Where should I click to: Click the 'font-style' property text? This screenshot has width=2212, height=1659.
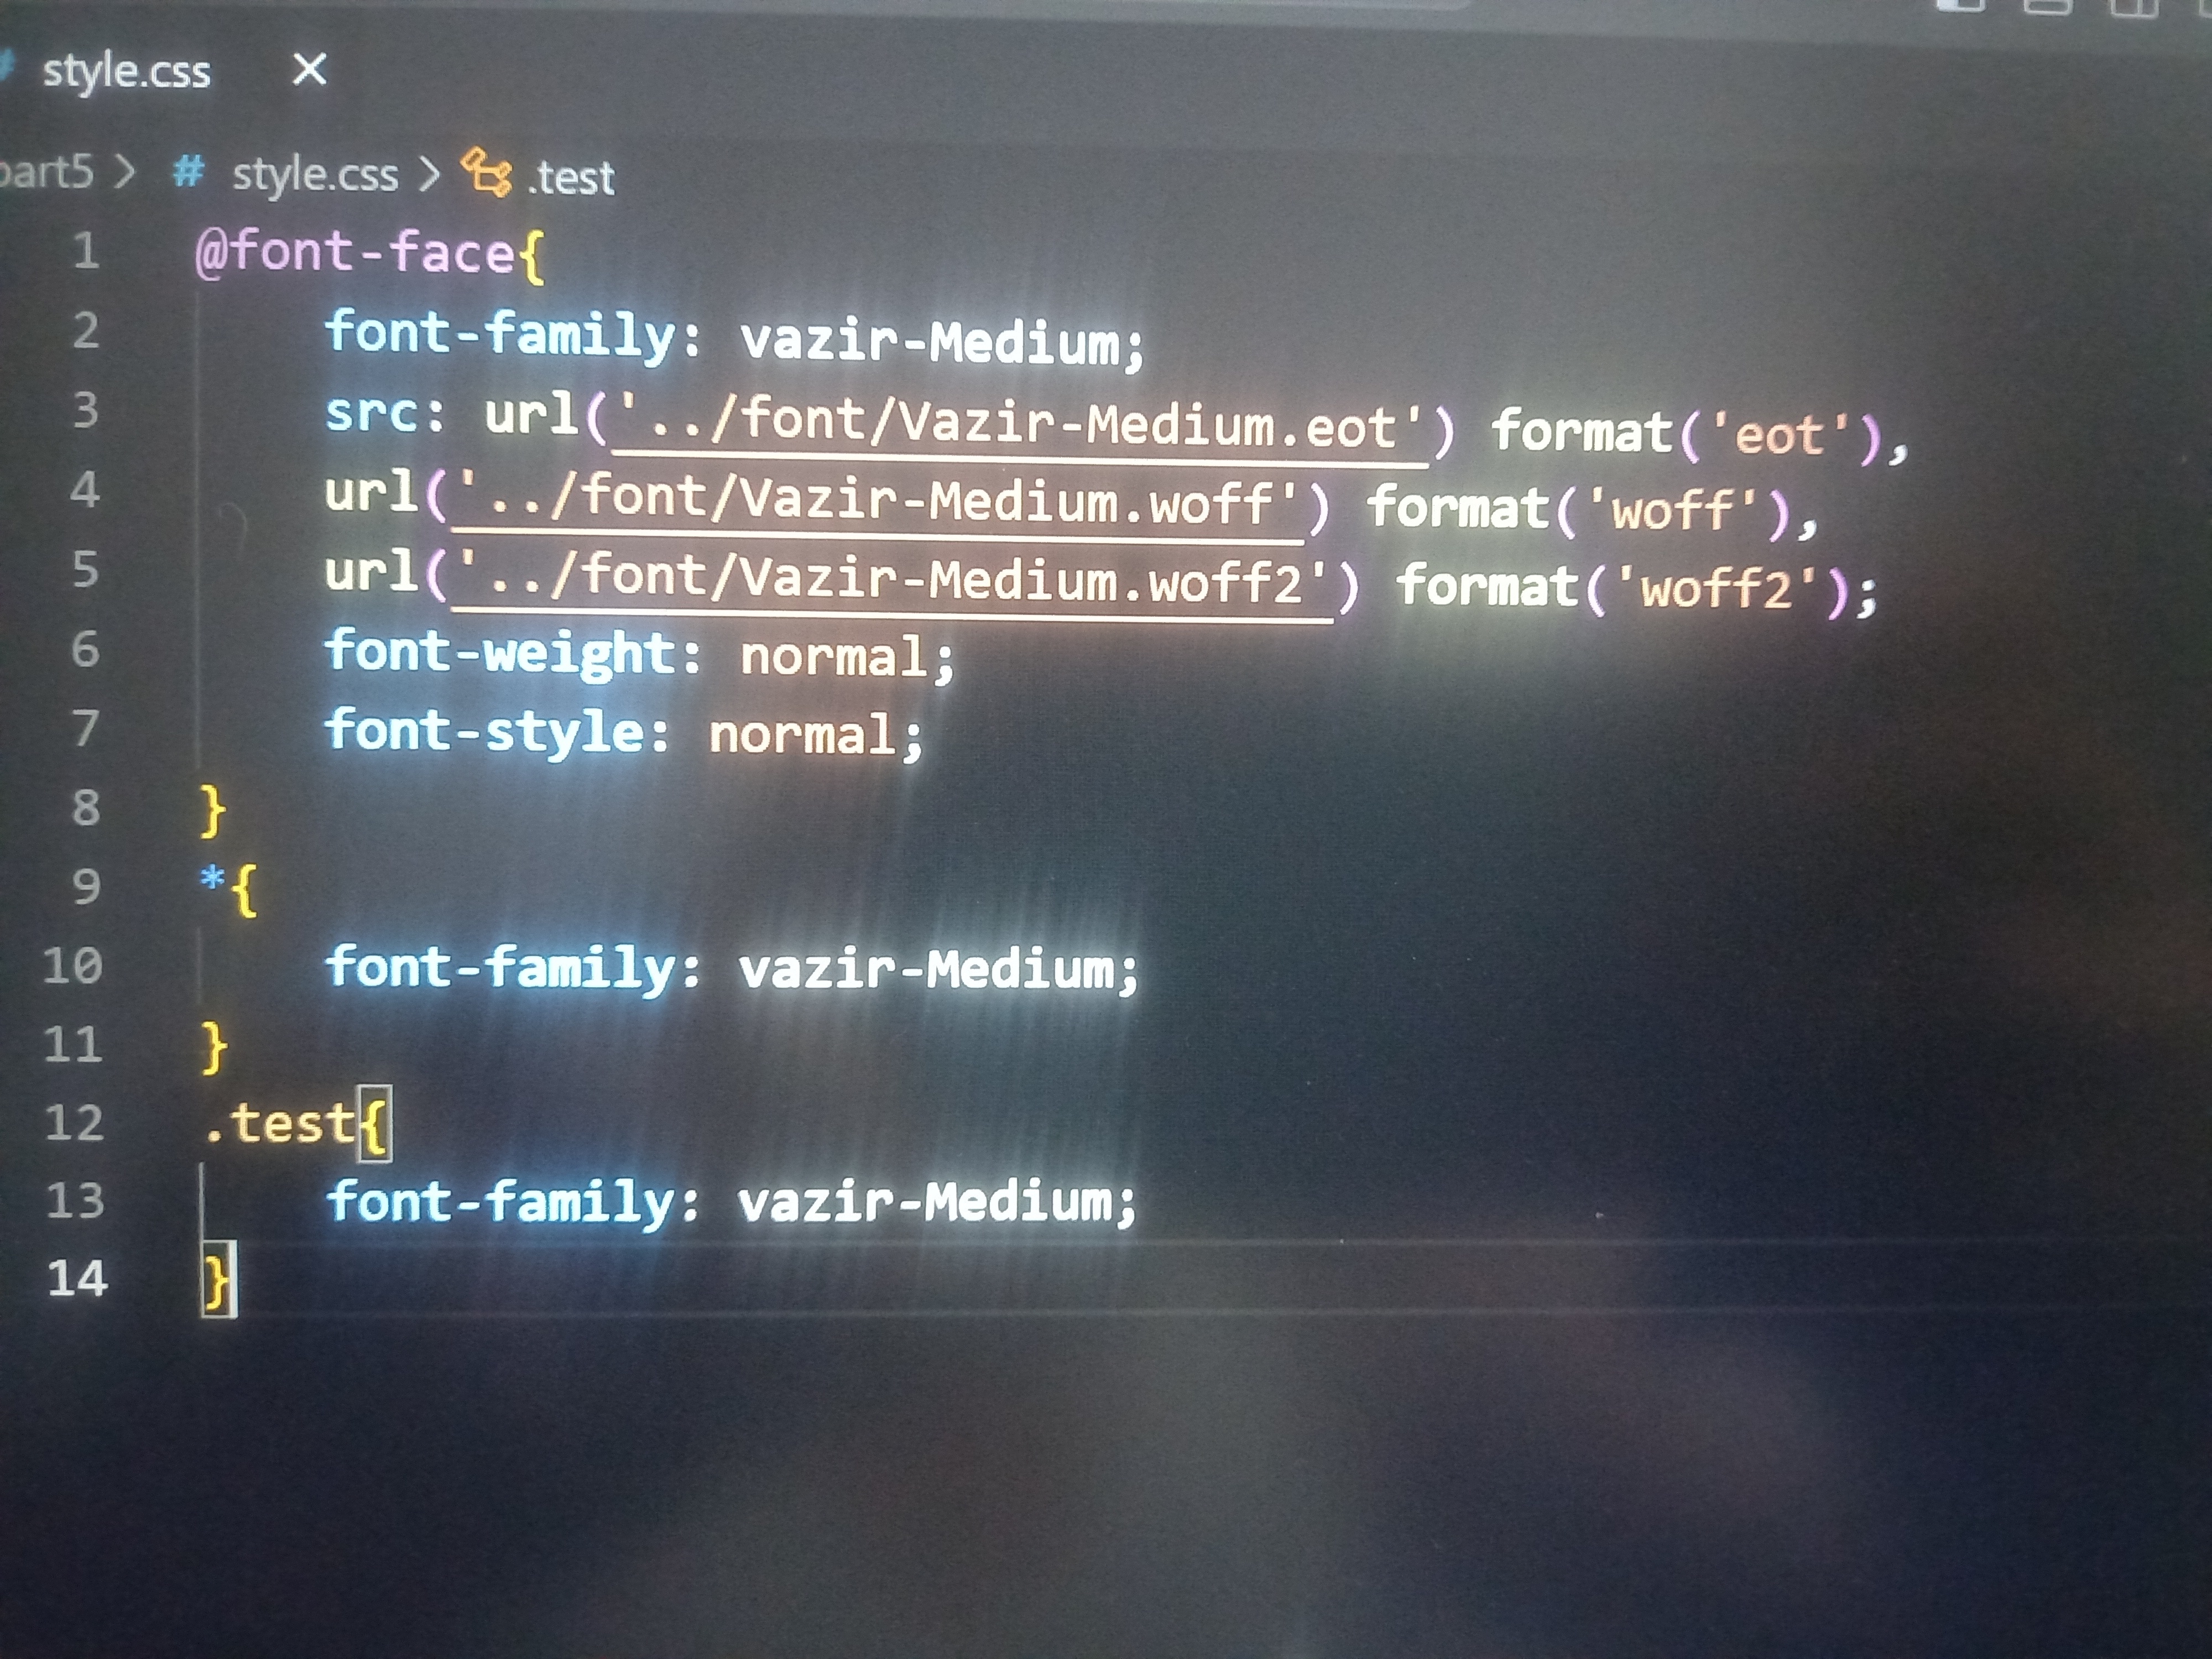coord(485,732)
